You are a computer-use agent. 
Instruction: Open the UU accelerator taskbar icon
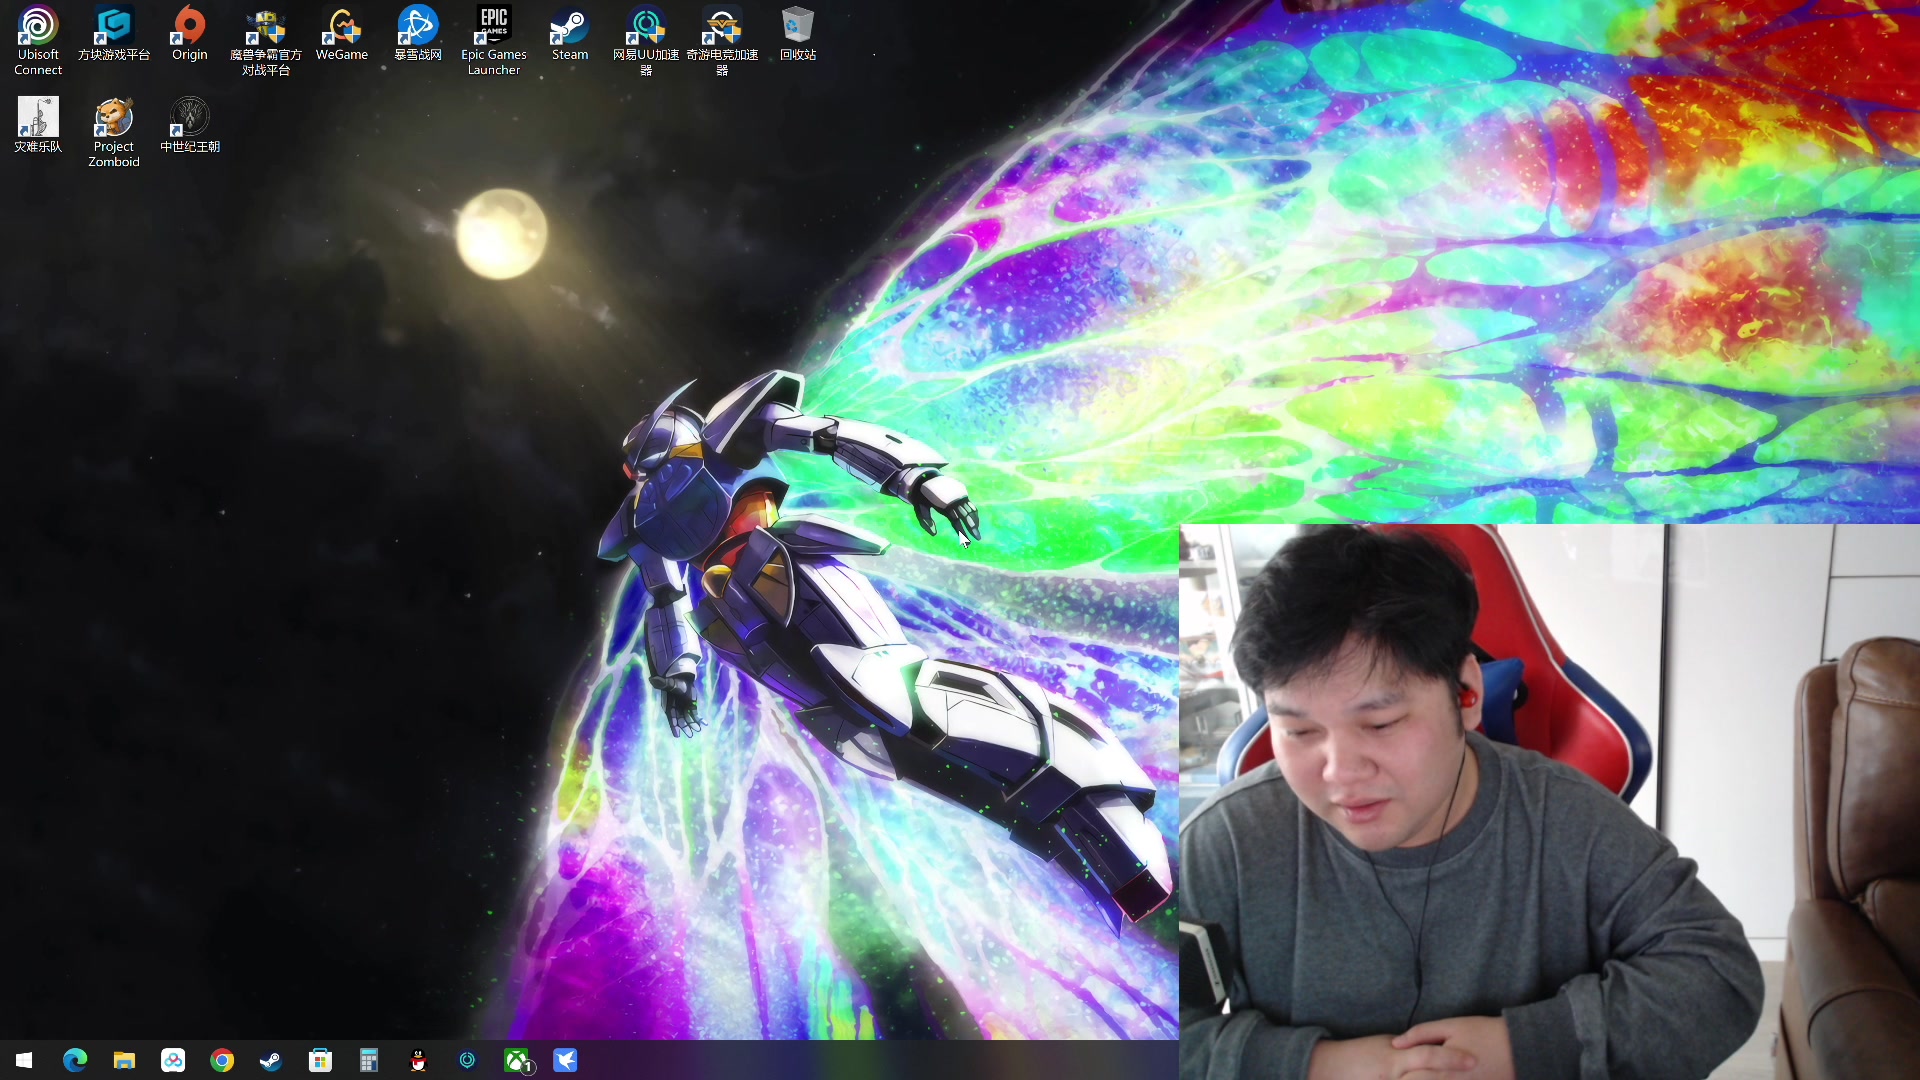pyautogui.click(x=467, y=1060)
